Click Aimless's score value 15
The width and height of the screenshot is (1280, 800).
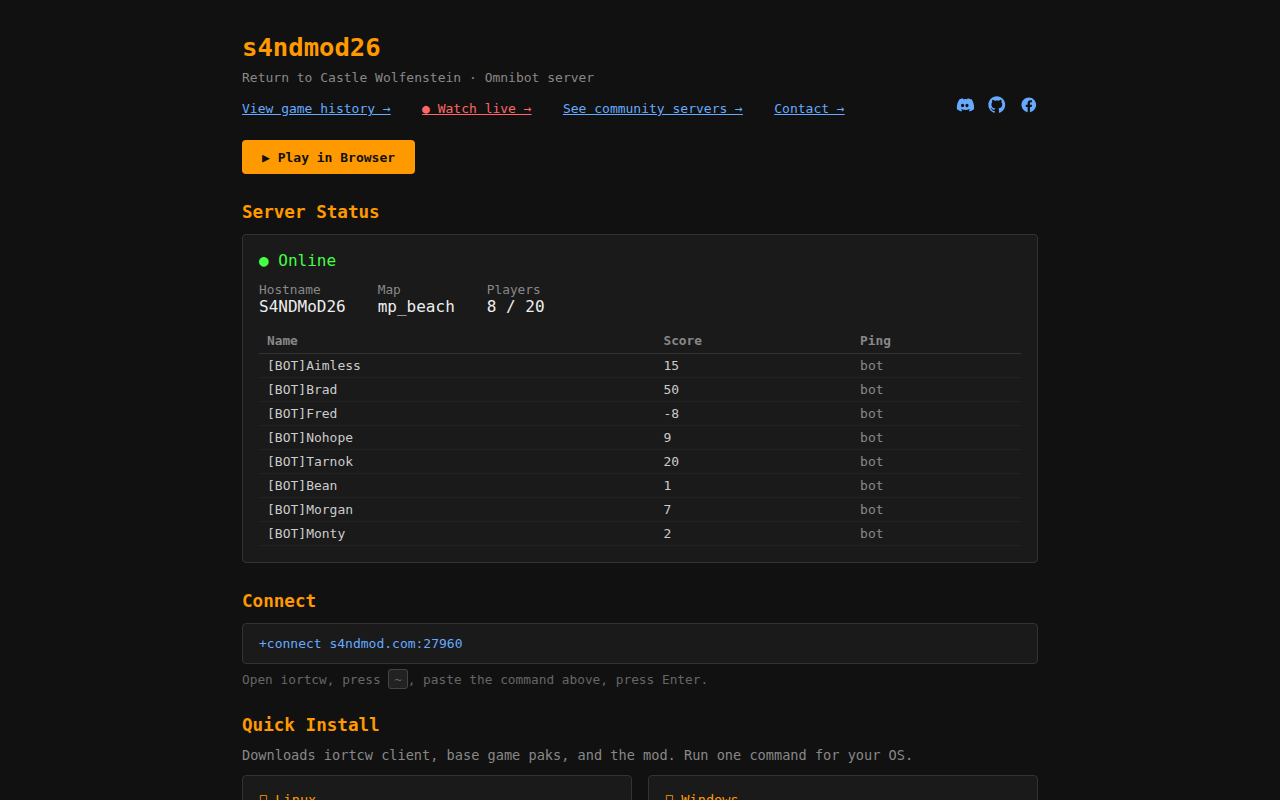671,366
